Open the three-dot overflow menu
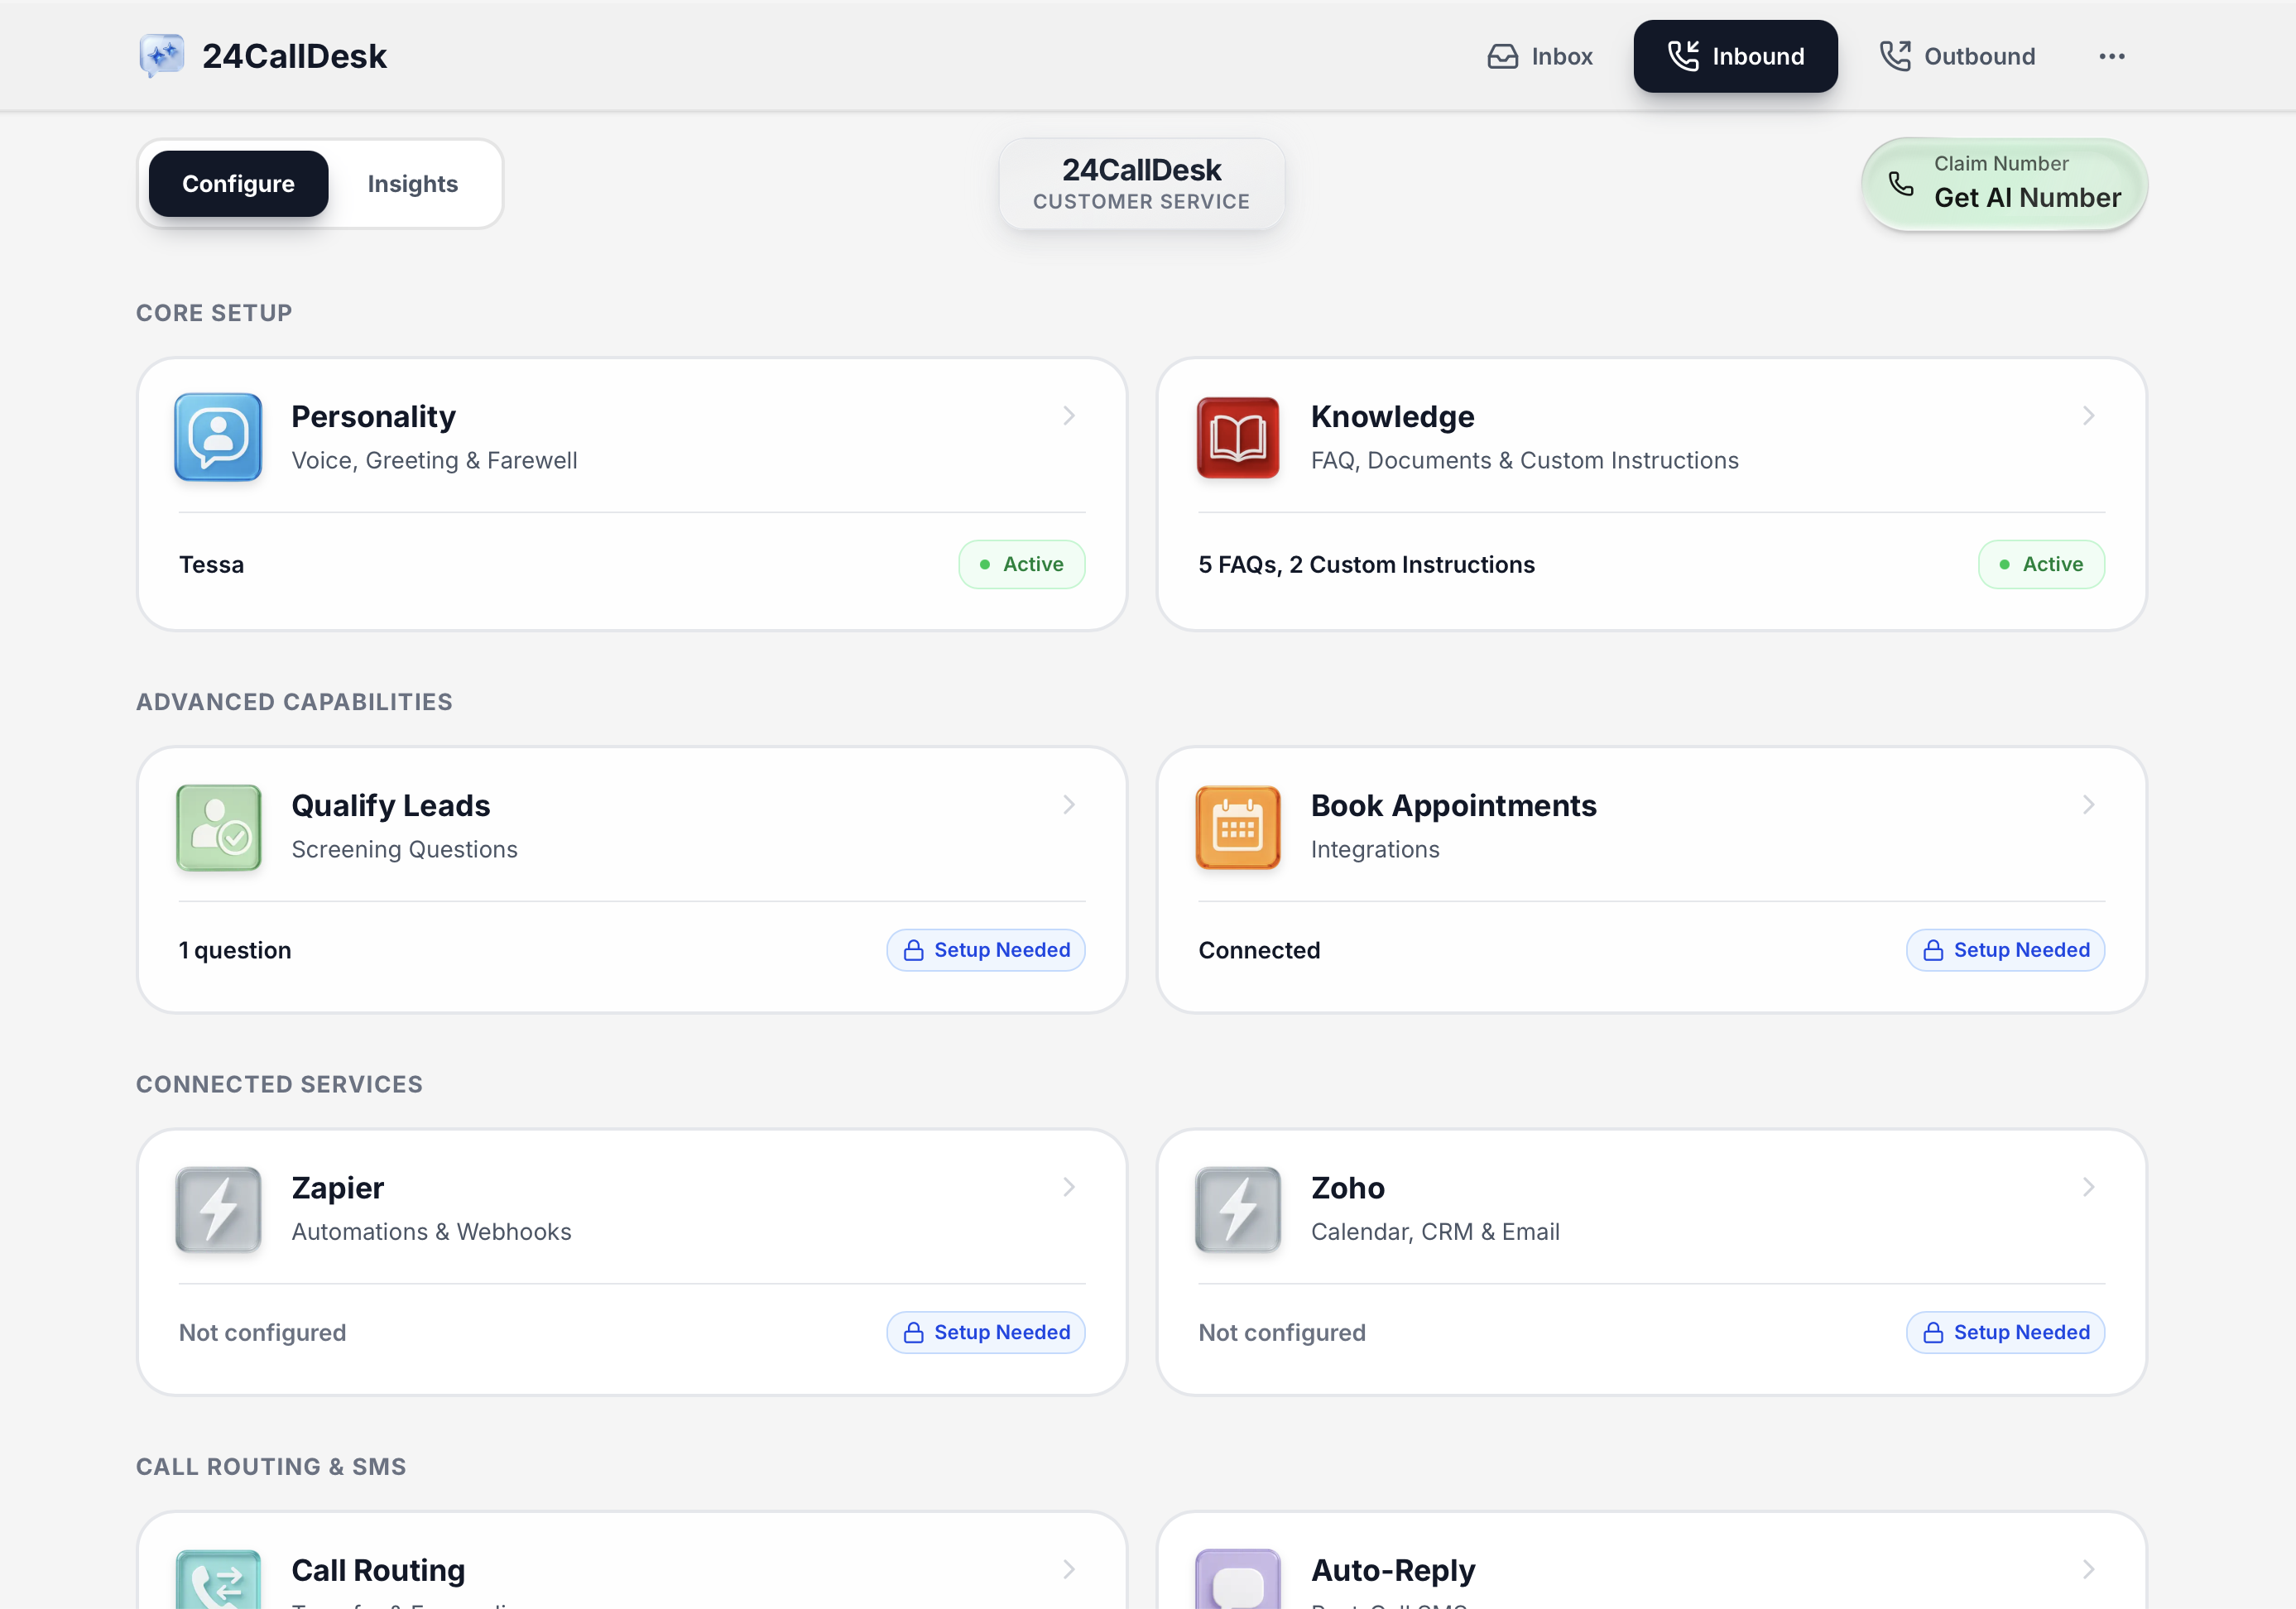Screen dimensions: 2296x1609 [x=2111, y=56]
